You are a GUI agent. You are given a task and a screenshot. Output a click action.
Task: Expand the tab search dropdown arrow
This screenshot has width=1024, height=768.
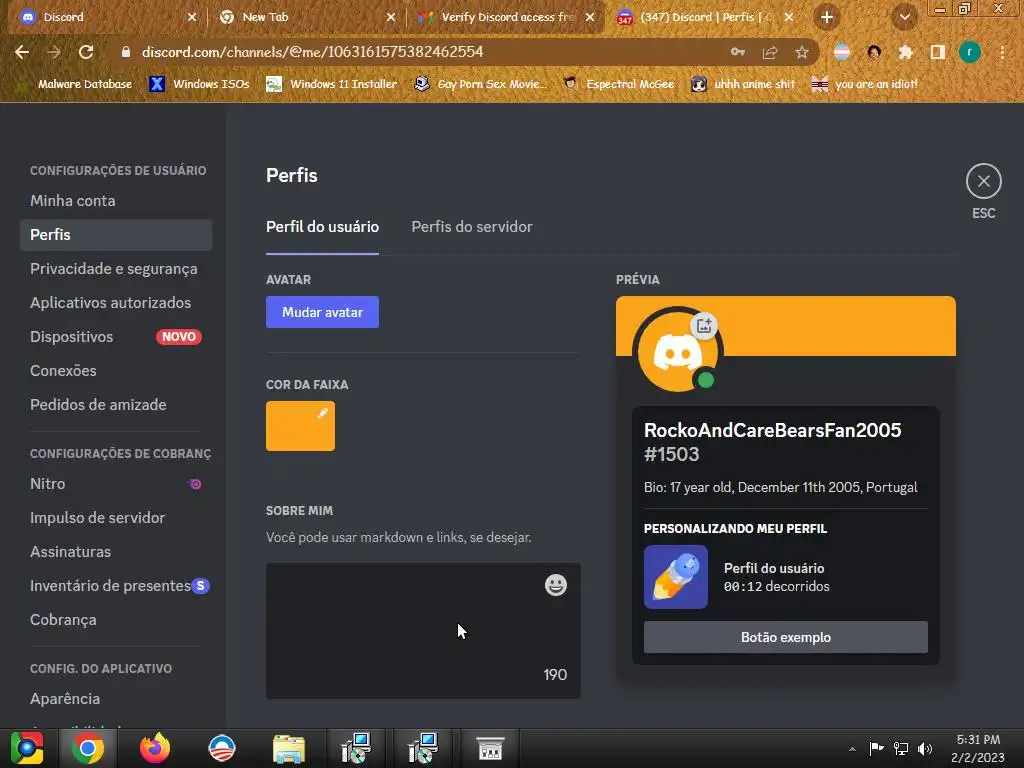[904, 18]
